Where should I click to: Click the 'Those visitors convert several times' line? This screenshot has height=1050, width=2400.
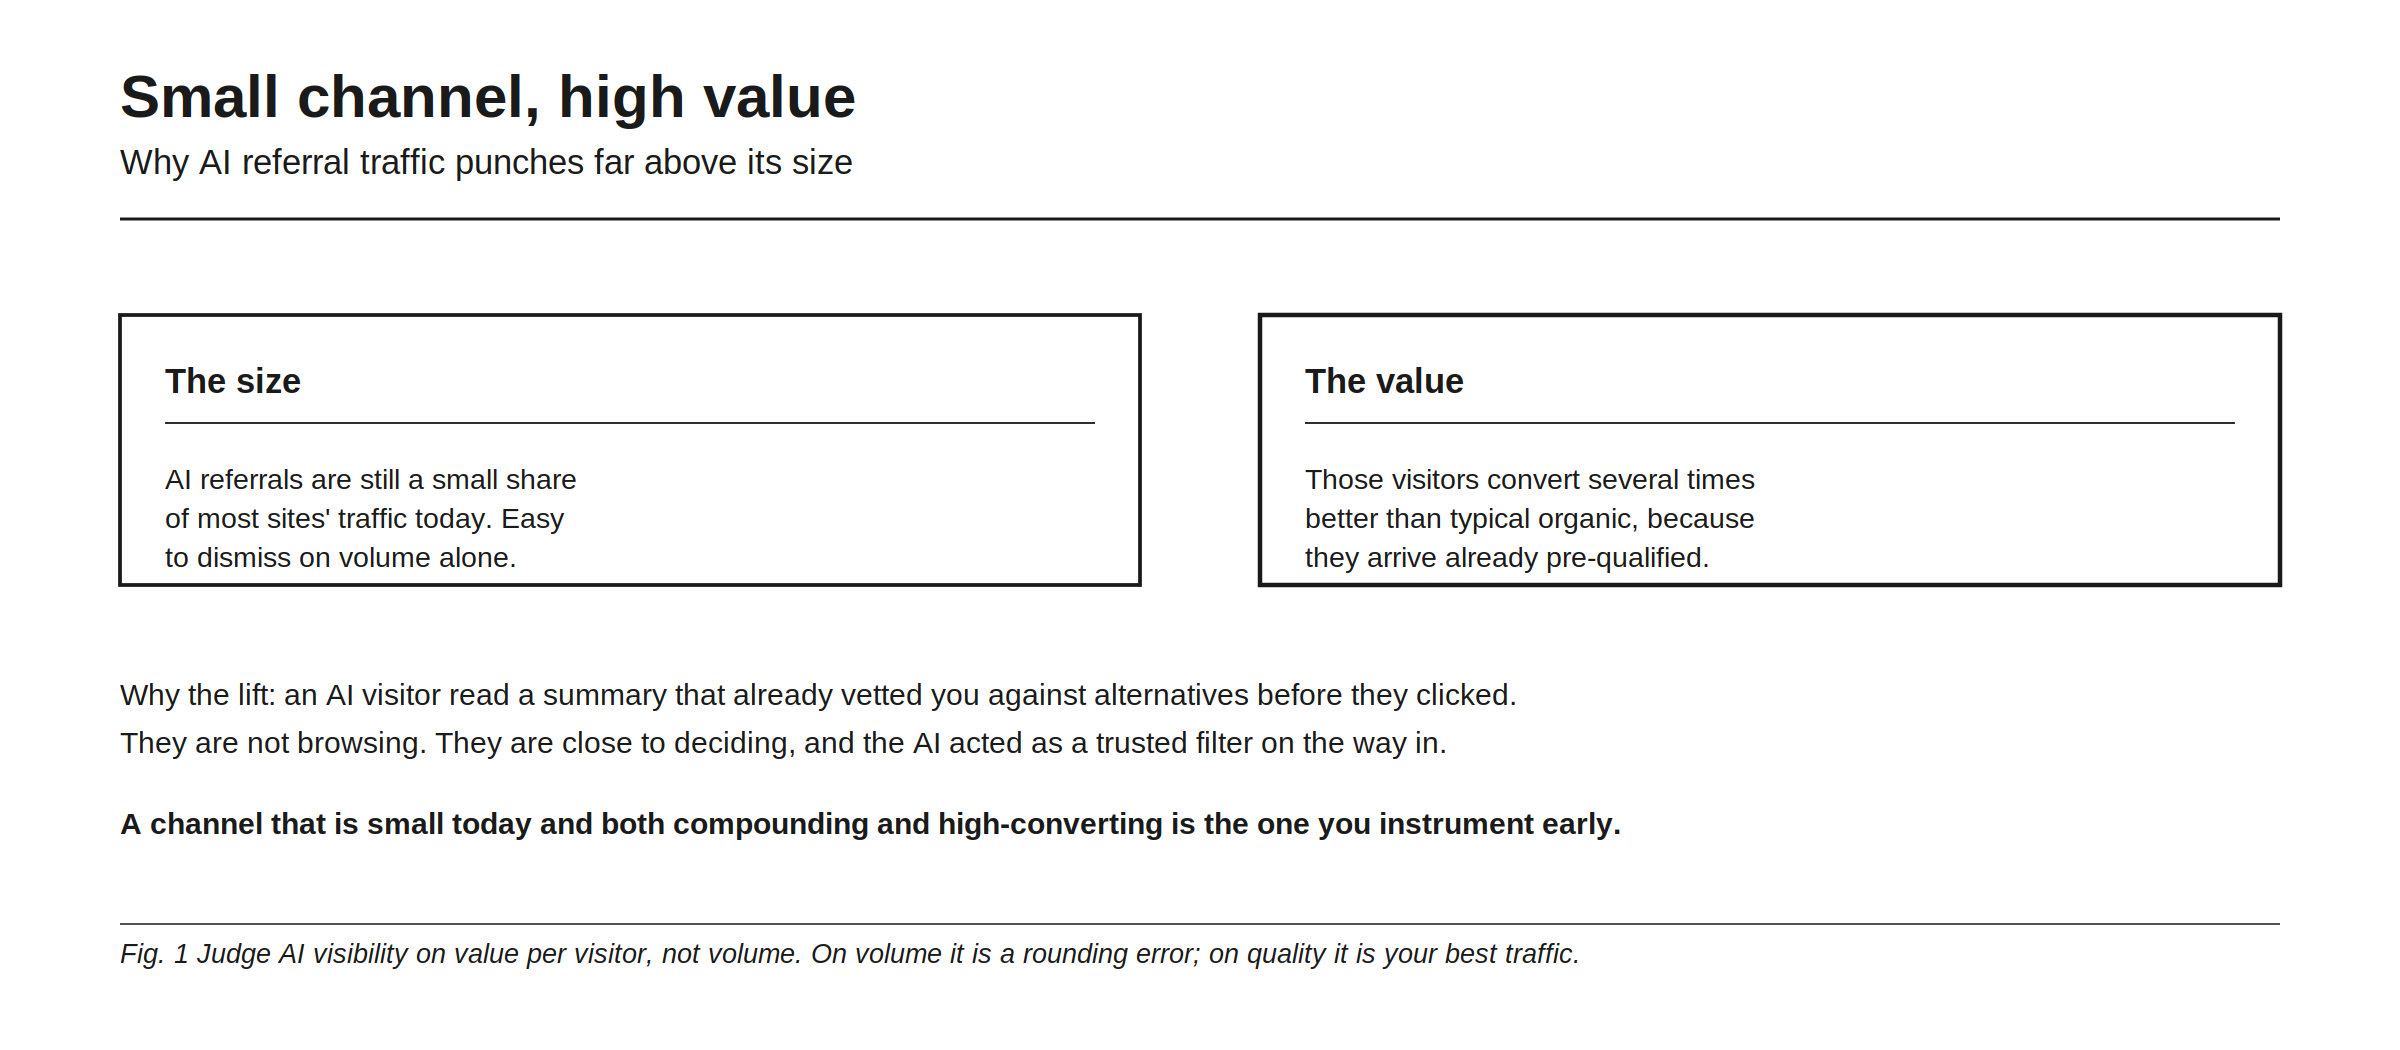(1530, 480)
